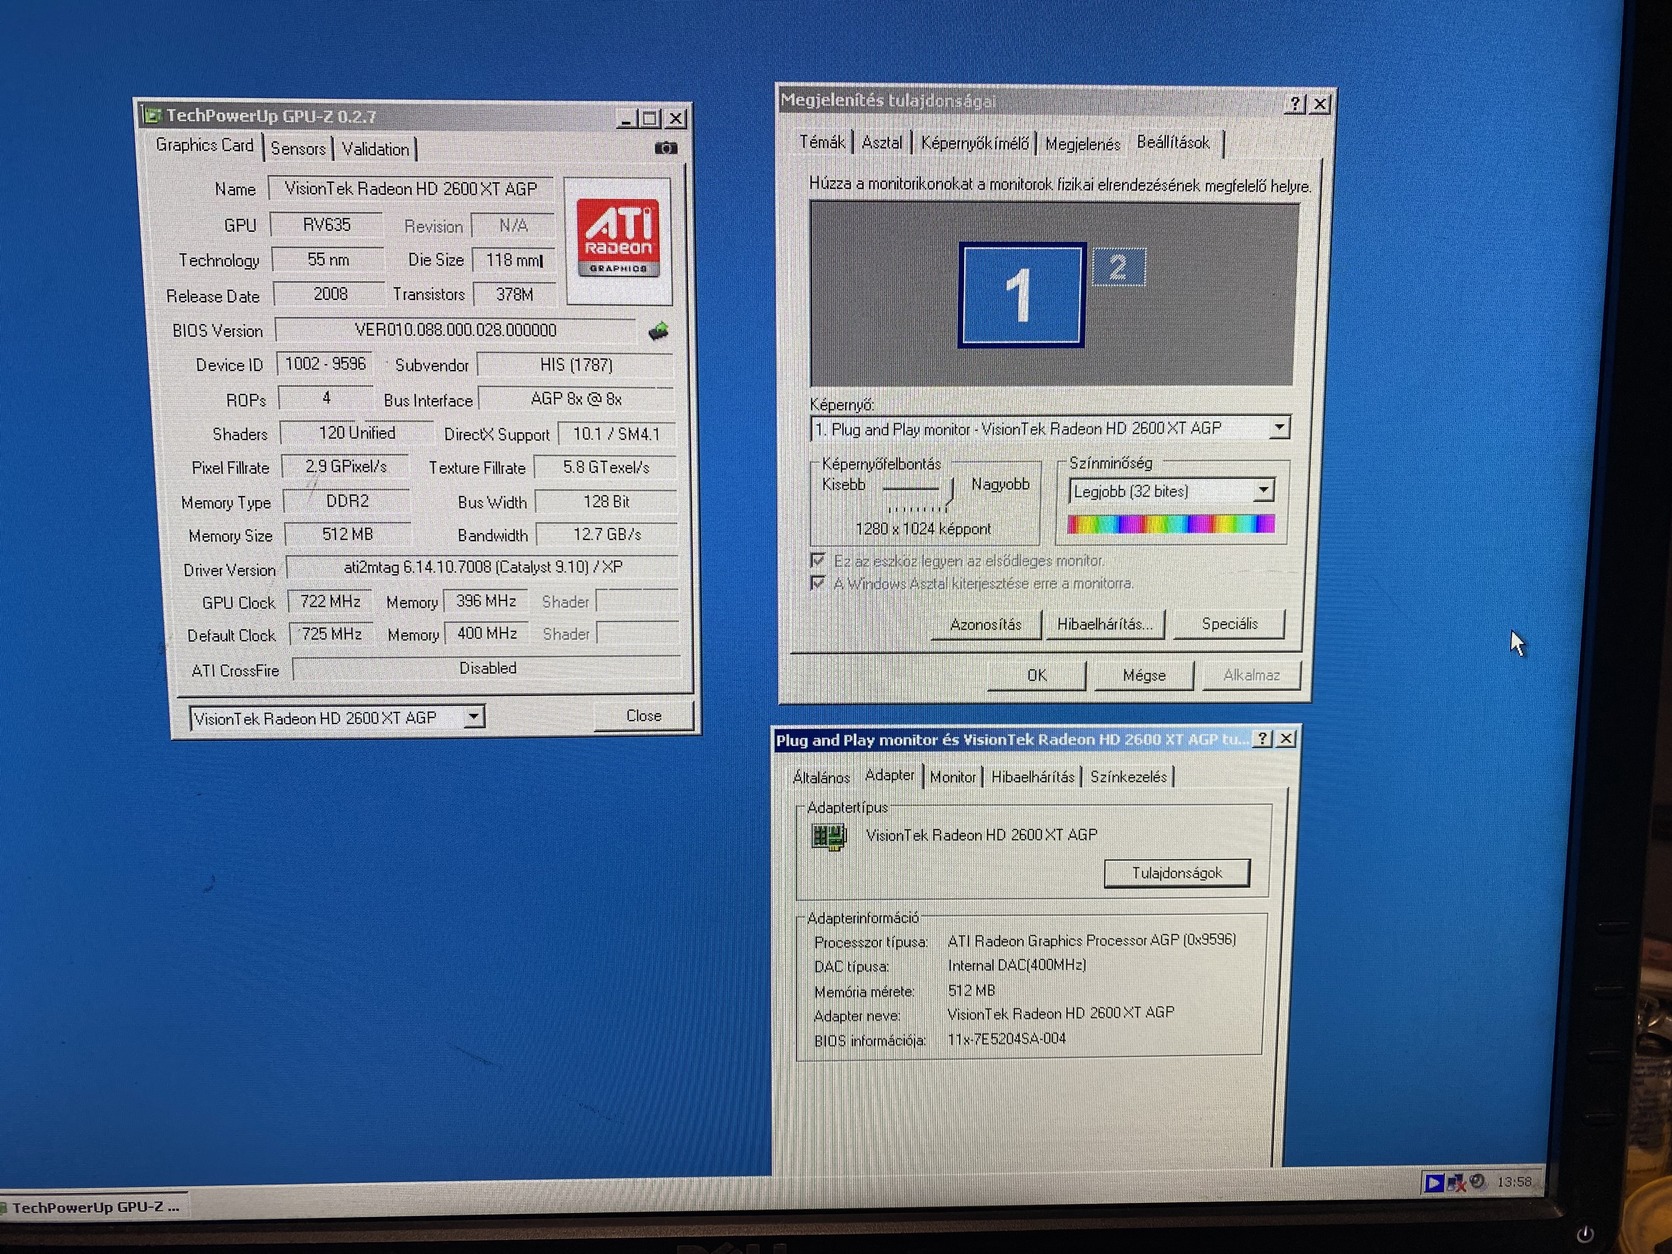Open the Hibaelhárítás tab
This screenshot has width=1672, height=1254.
1032,777
